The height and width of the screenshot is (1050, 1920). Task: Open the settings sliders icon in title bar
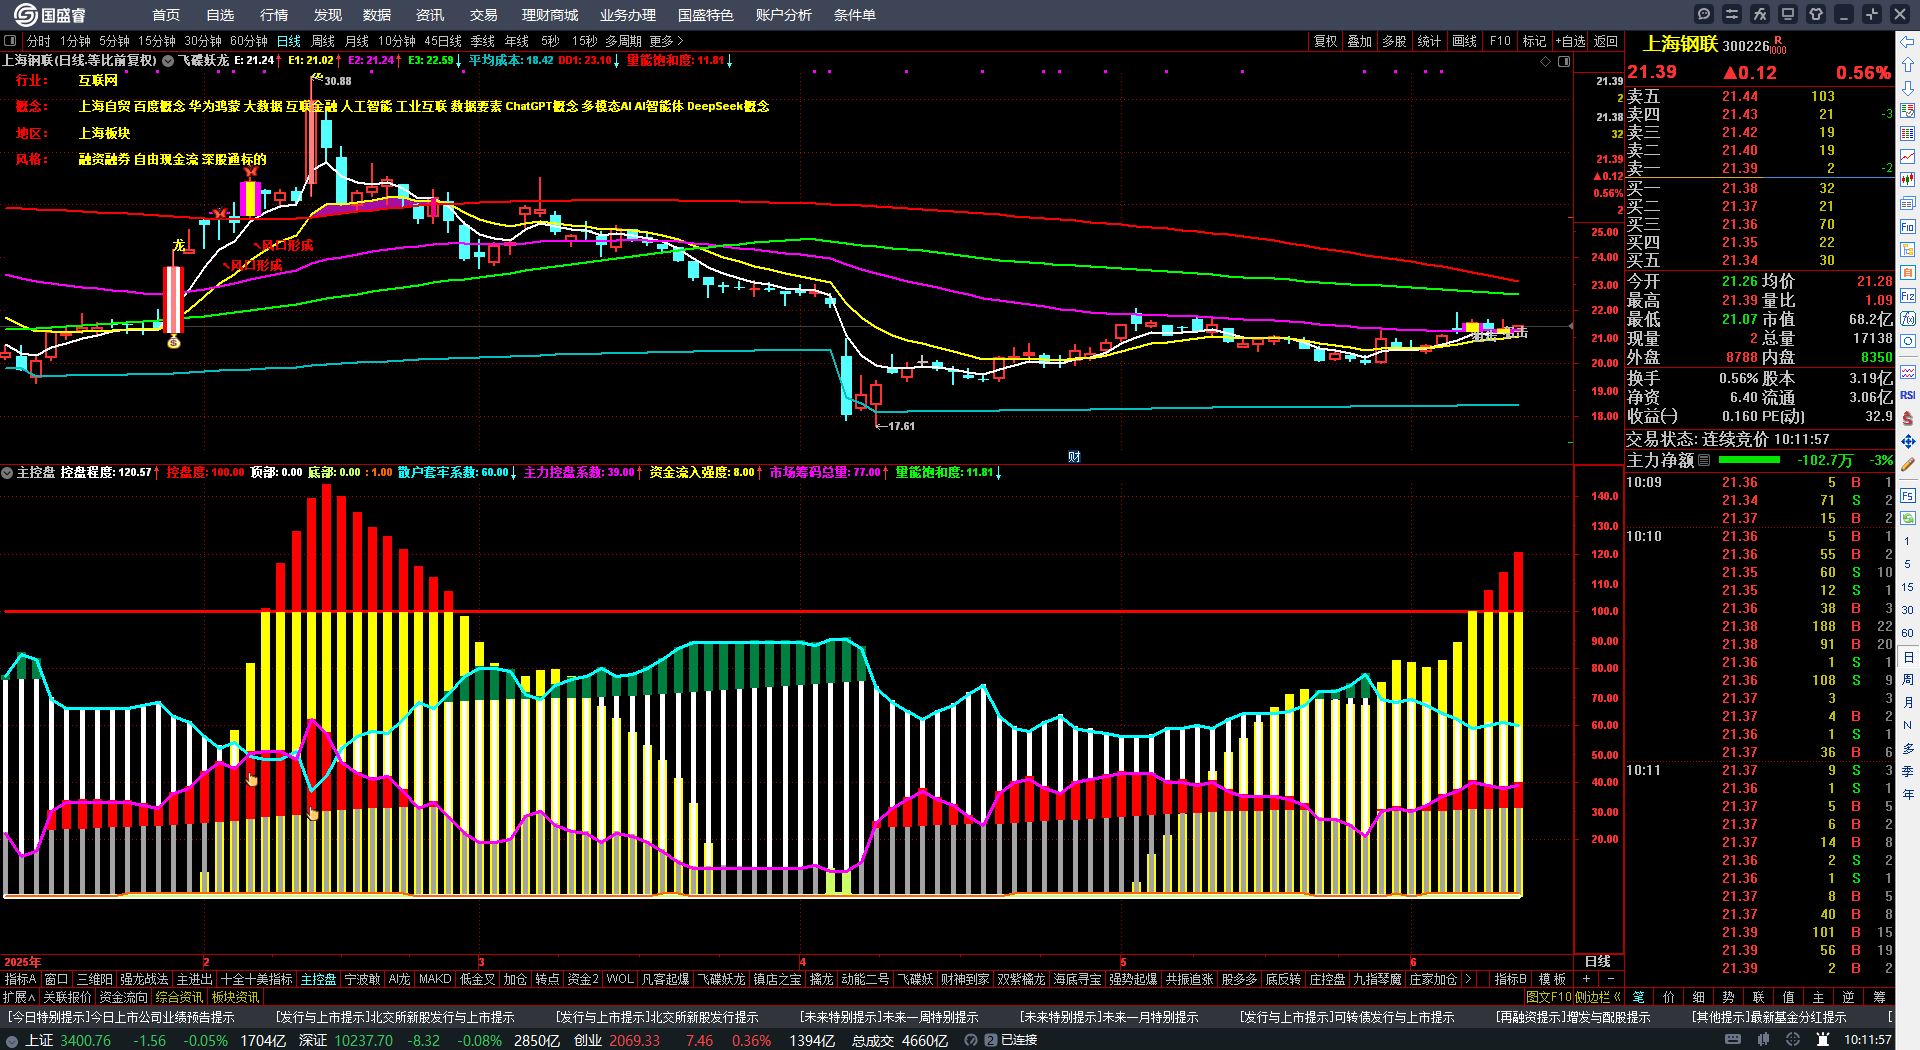click(x=1732, y=14)
